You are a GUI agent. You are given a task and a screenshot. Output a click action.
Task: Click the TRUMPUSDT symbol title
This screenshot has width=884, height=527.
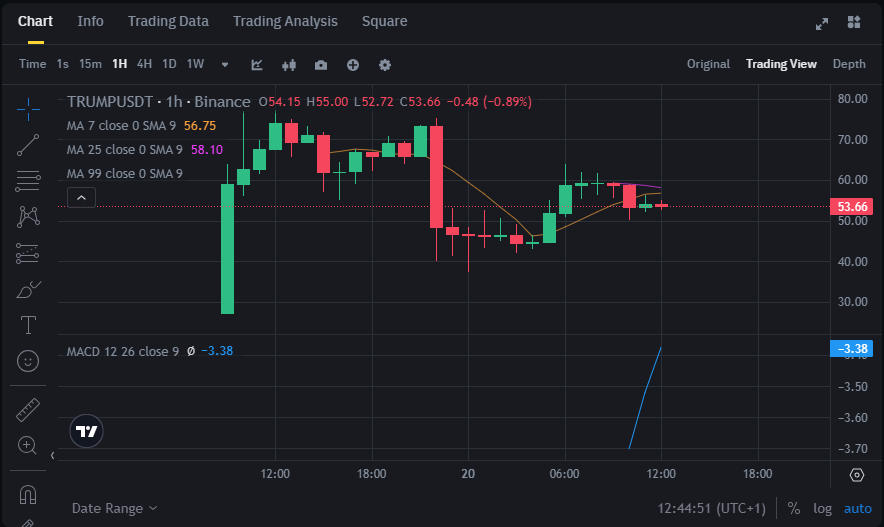pos(110,101)
